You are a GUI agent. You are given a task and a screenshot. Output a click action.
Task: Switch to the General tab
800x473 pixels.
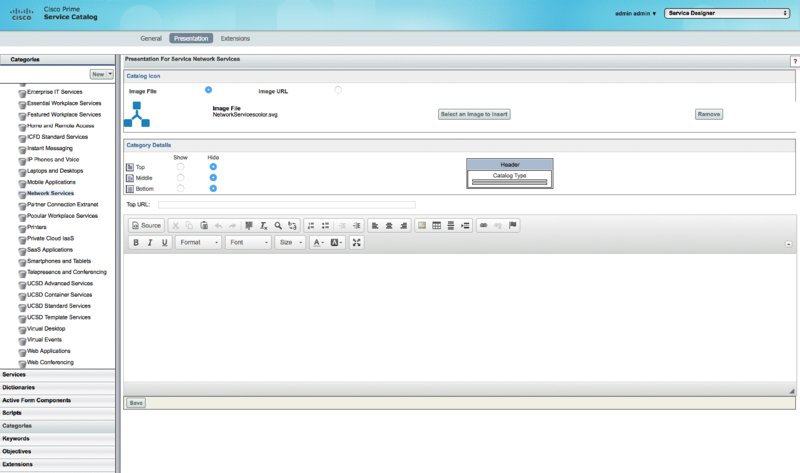[x=151, y=38]
